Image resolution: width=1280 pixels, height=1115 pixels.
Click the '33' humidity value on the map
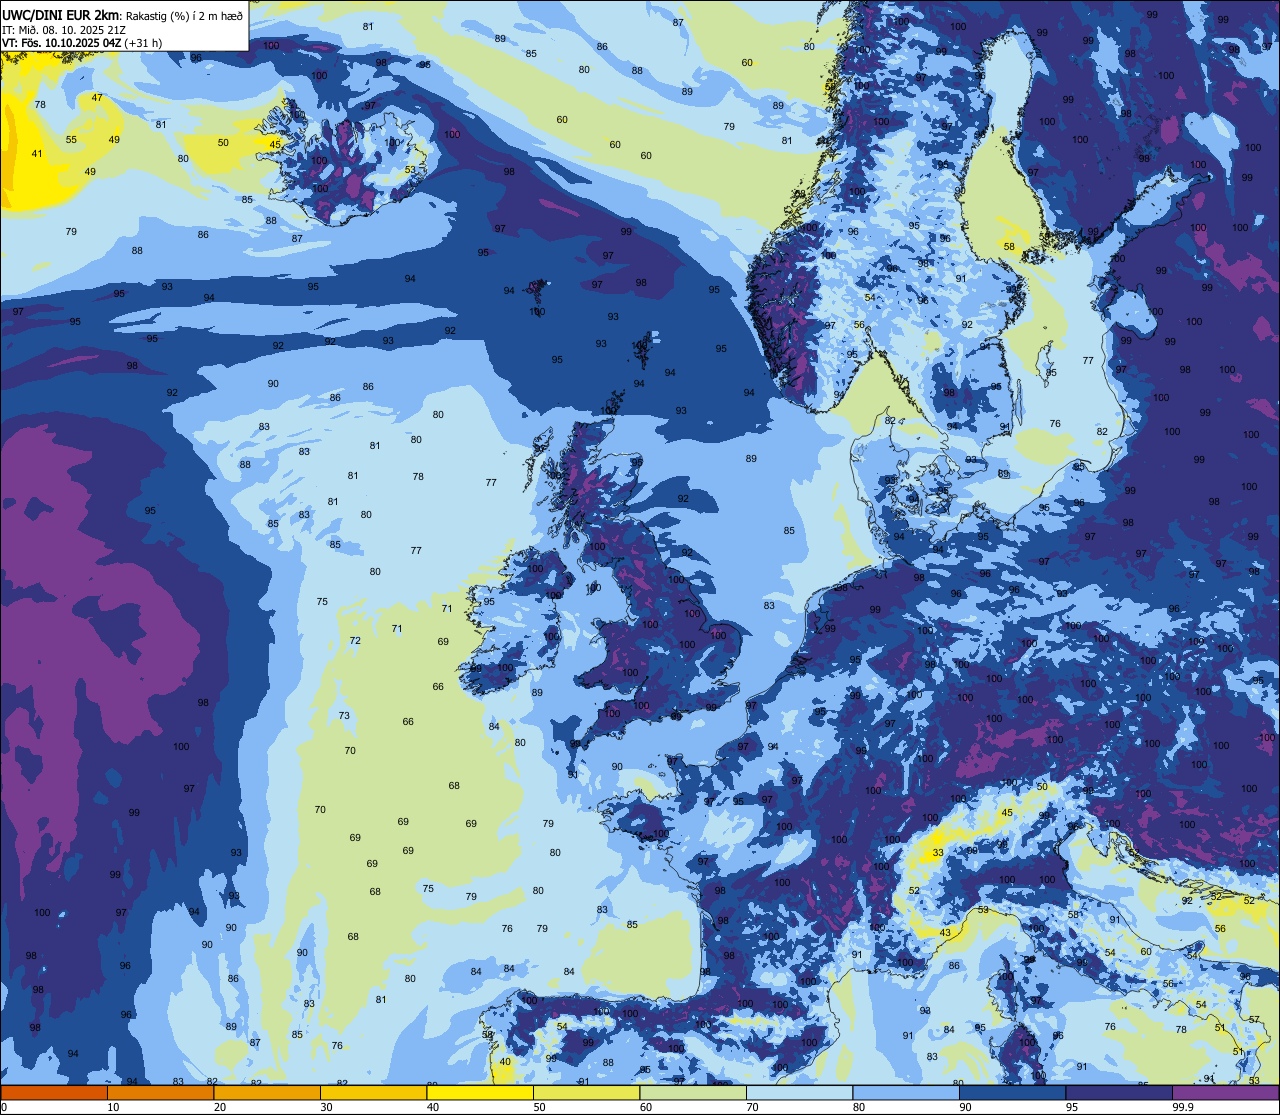[x=937, y=853]
